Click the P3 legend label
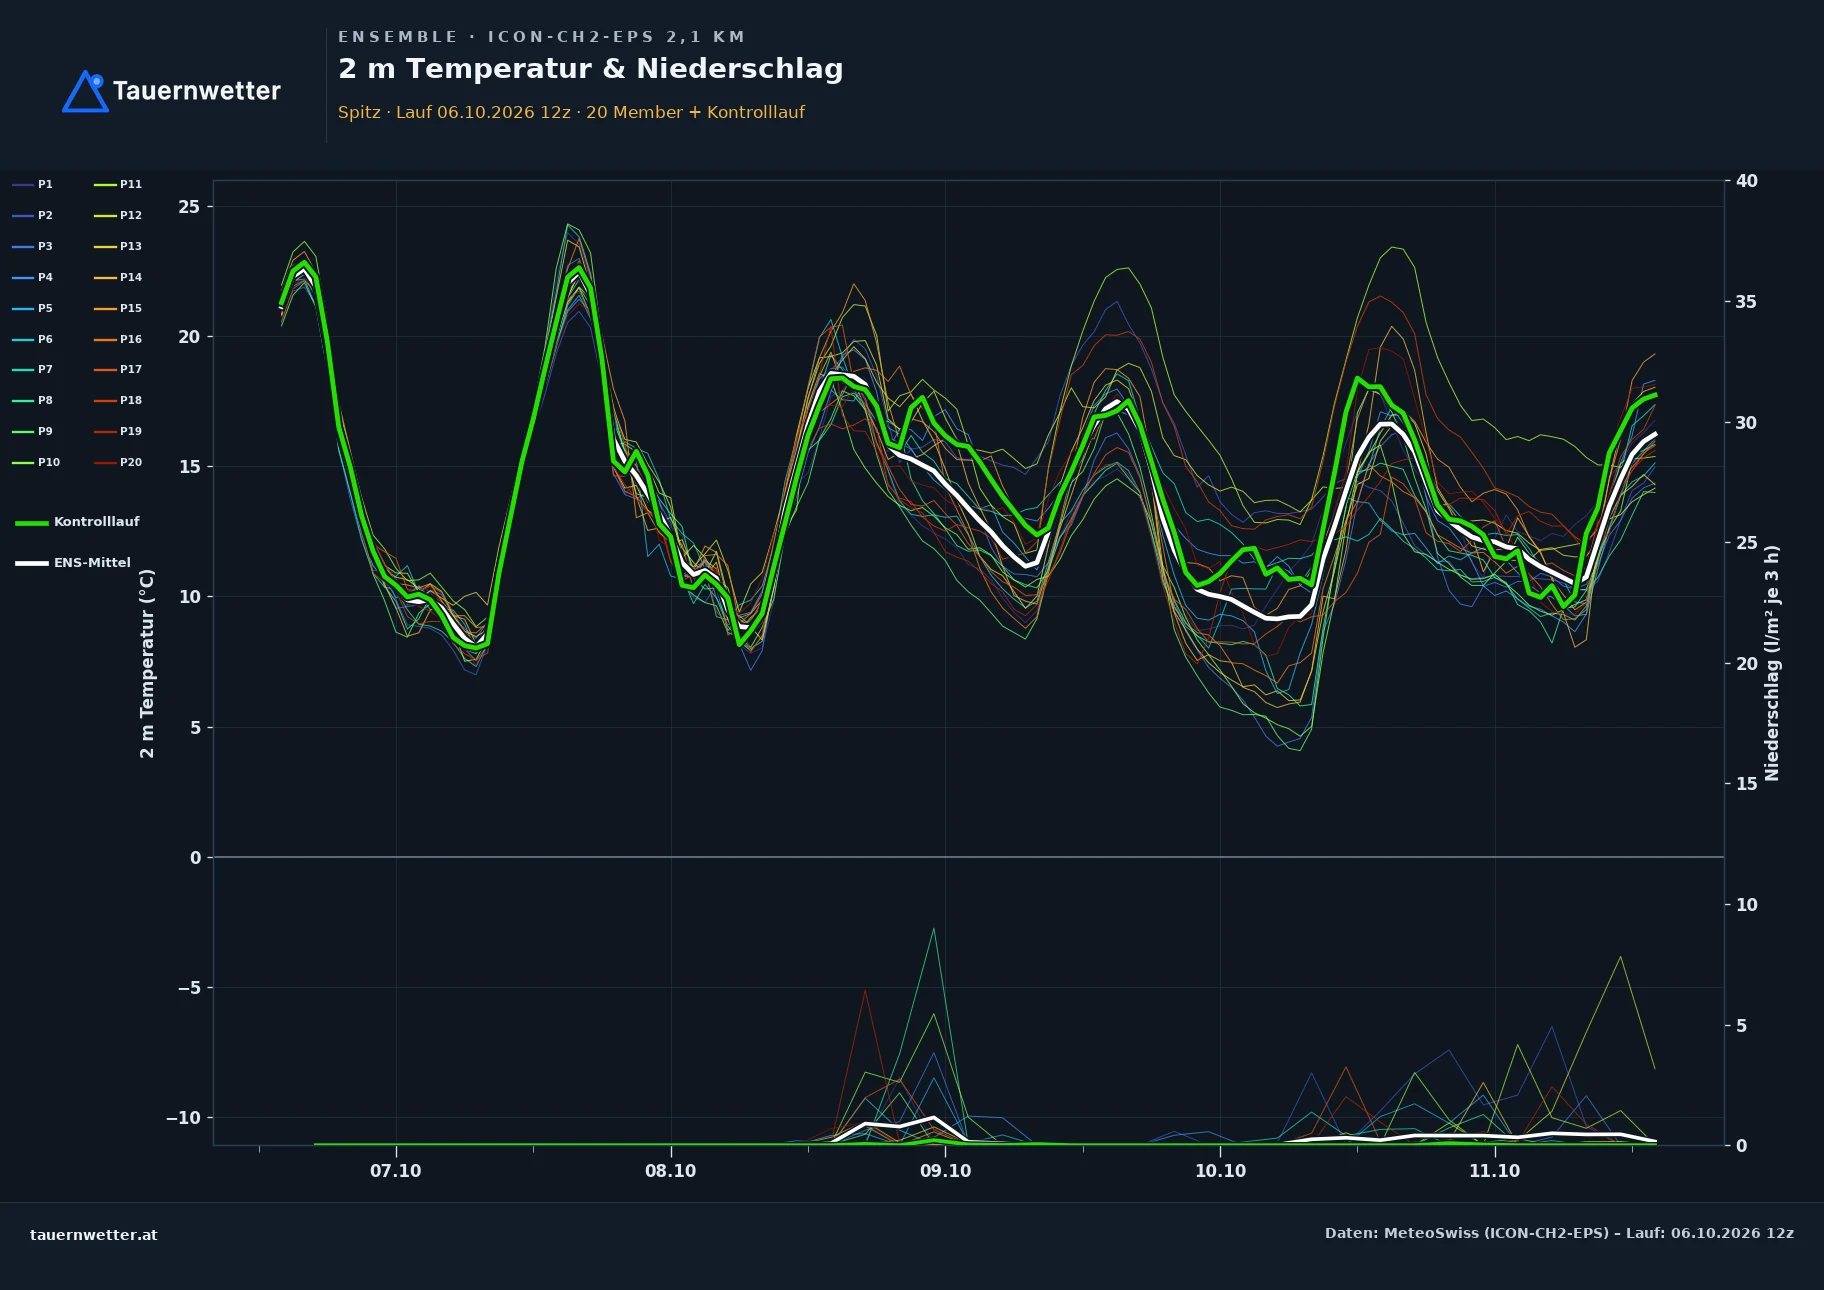 coord(45,246)
